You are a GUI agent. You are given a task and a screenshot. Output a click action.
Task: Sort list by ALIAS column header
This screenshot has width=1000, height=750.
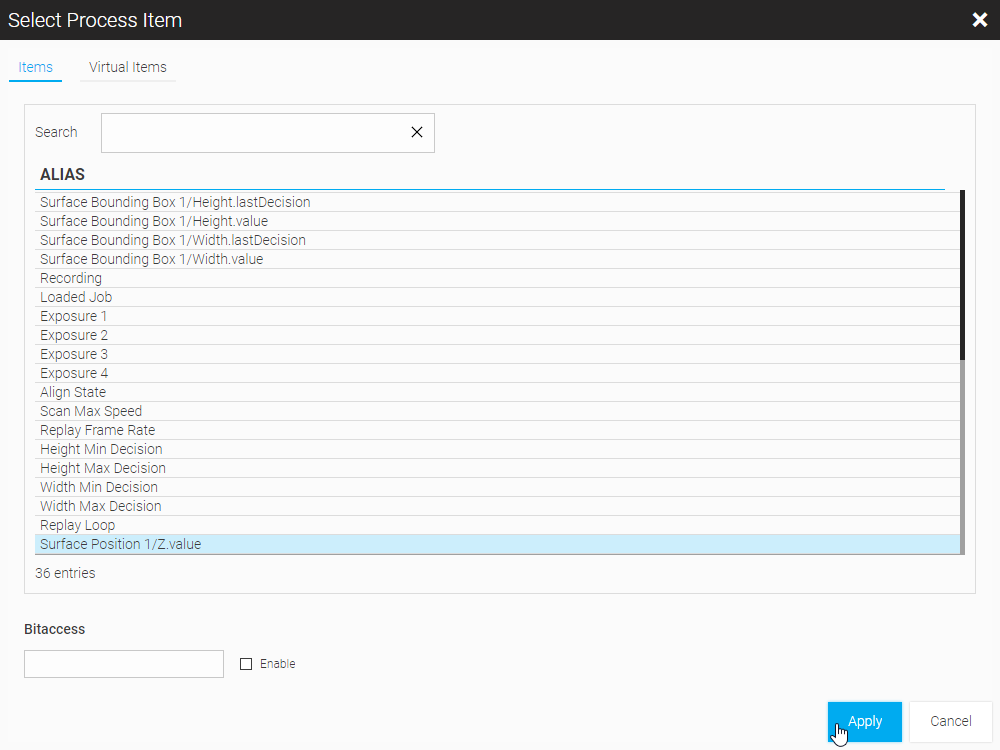tap(62, 174)
